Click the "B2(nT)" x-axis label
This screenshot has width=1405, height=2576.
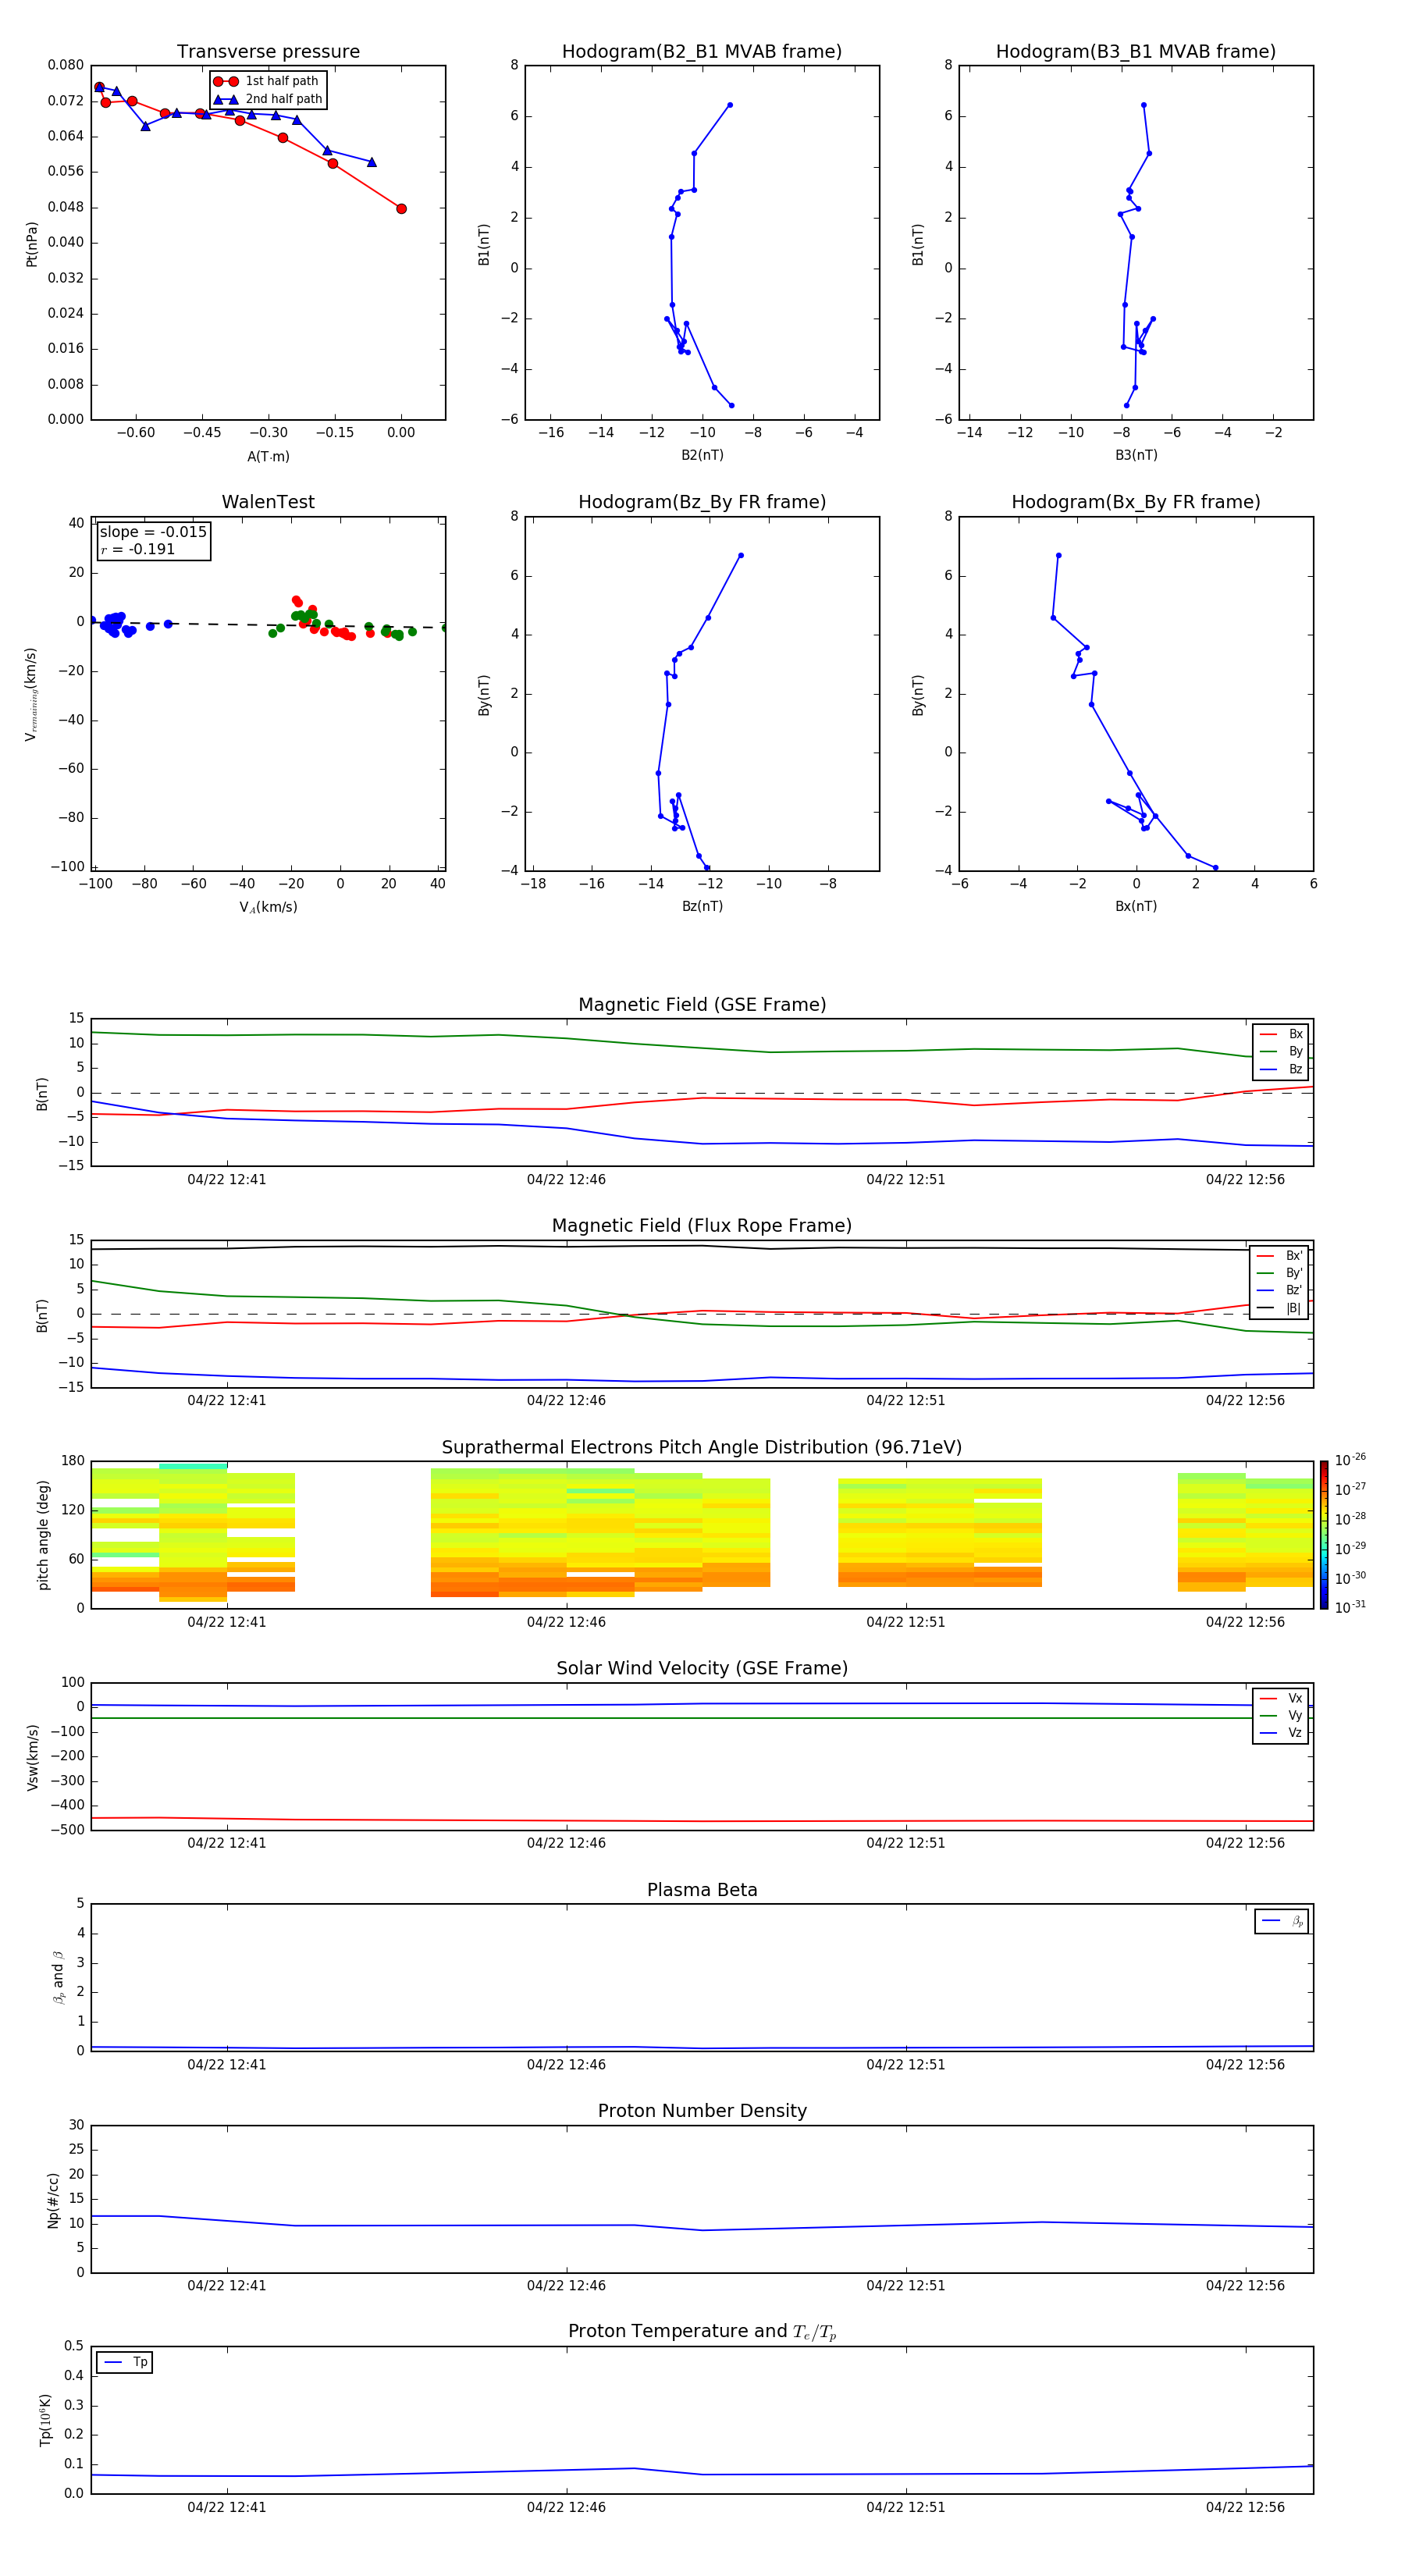[702, 455]
